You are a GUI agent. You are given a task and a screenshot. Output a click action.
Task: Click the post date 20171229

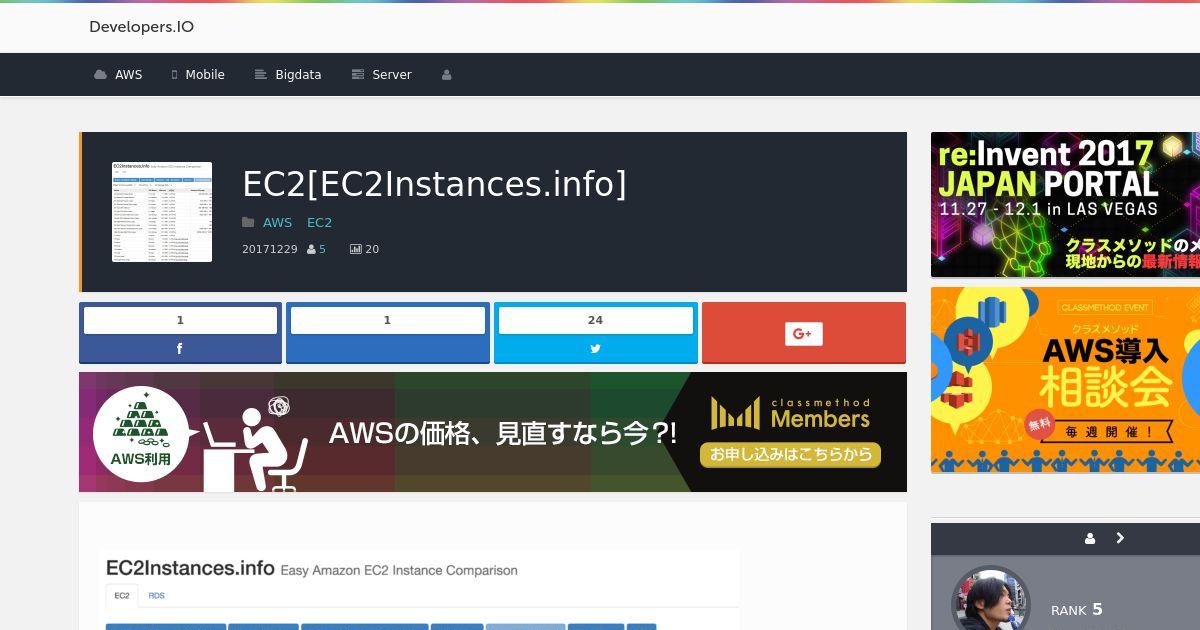coord(270,249)
